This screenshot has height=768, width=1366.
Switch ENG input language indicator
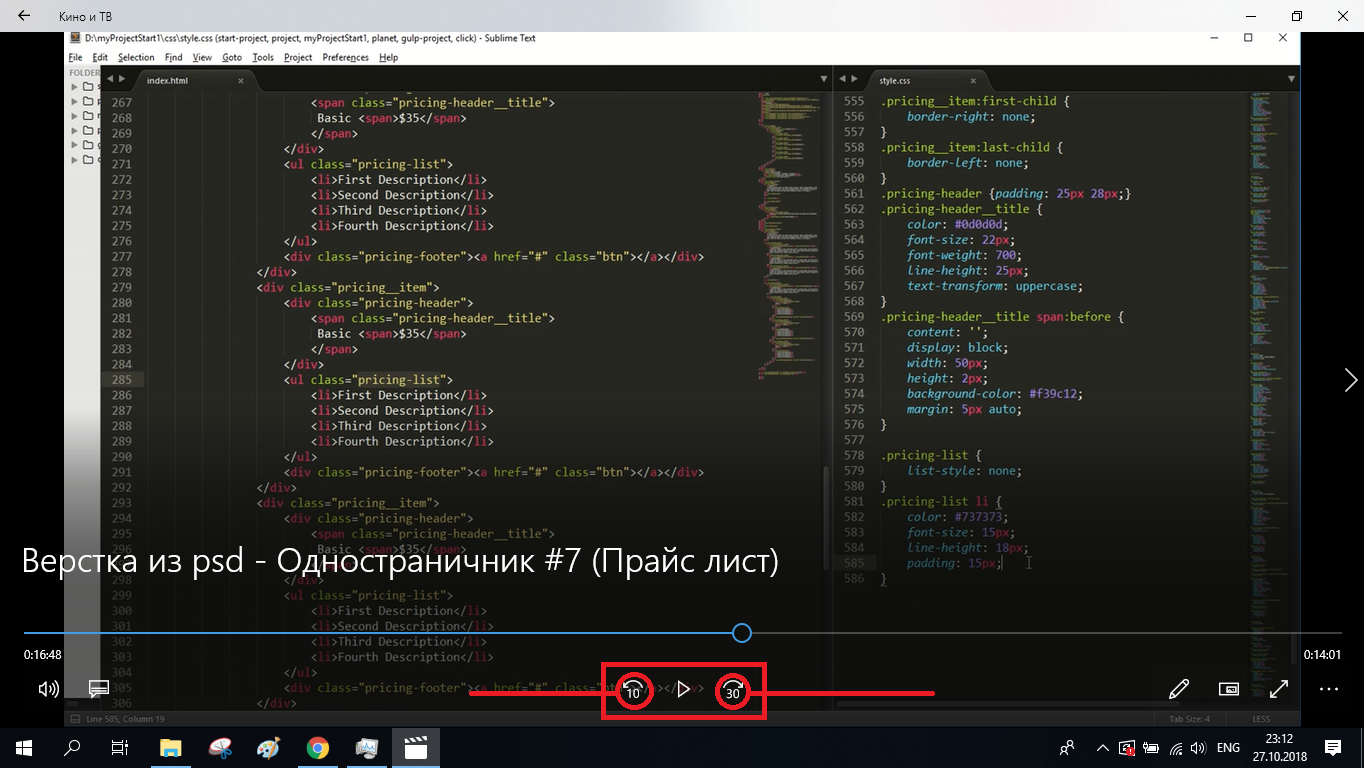(x=1228, y=747)
